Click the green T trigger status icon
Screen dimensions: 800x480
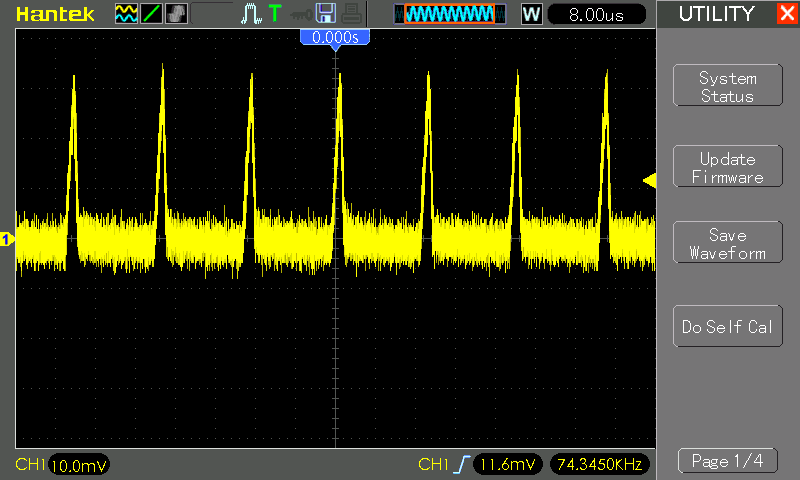point(274,14)
